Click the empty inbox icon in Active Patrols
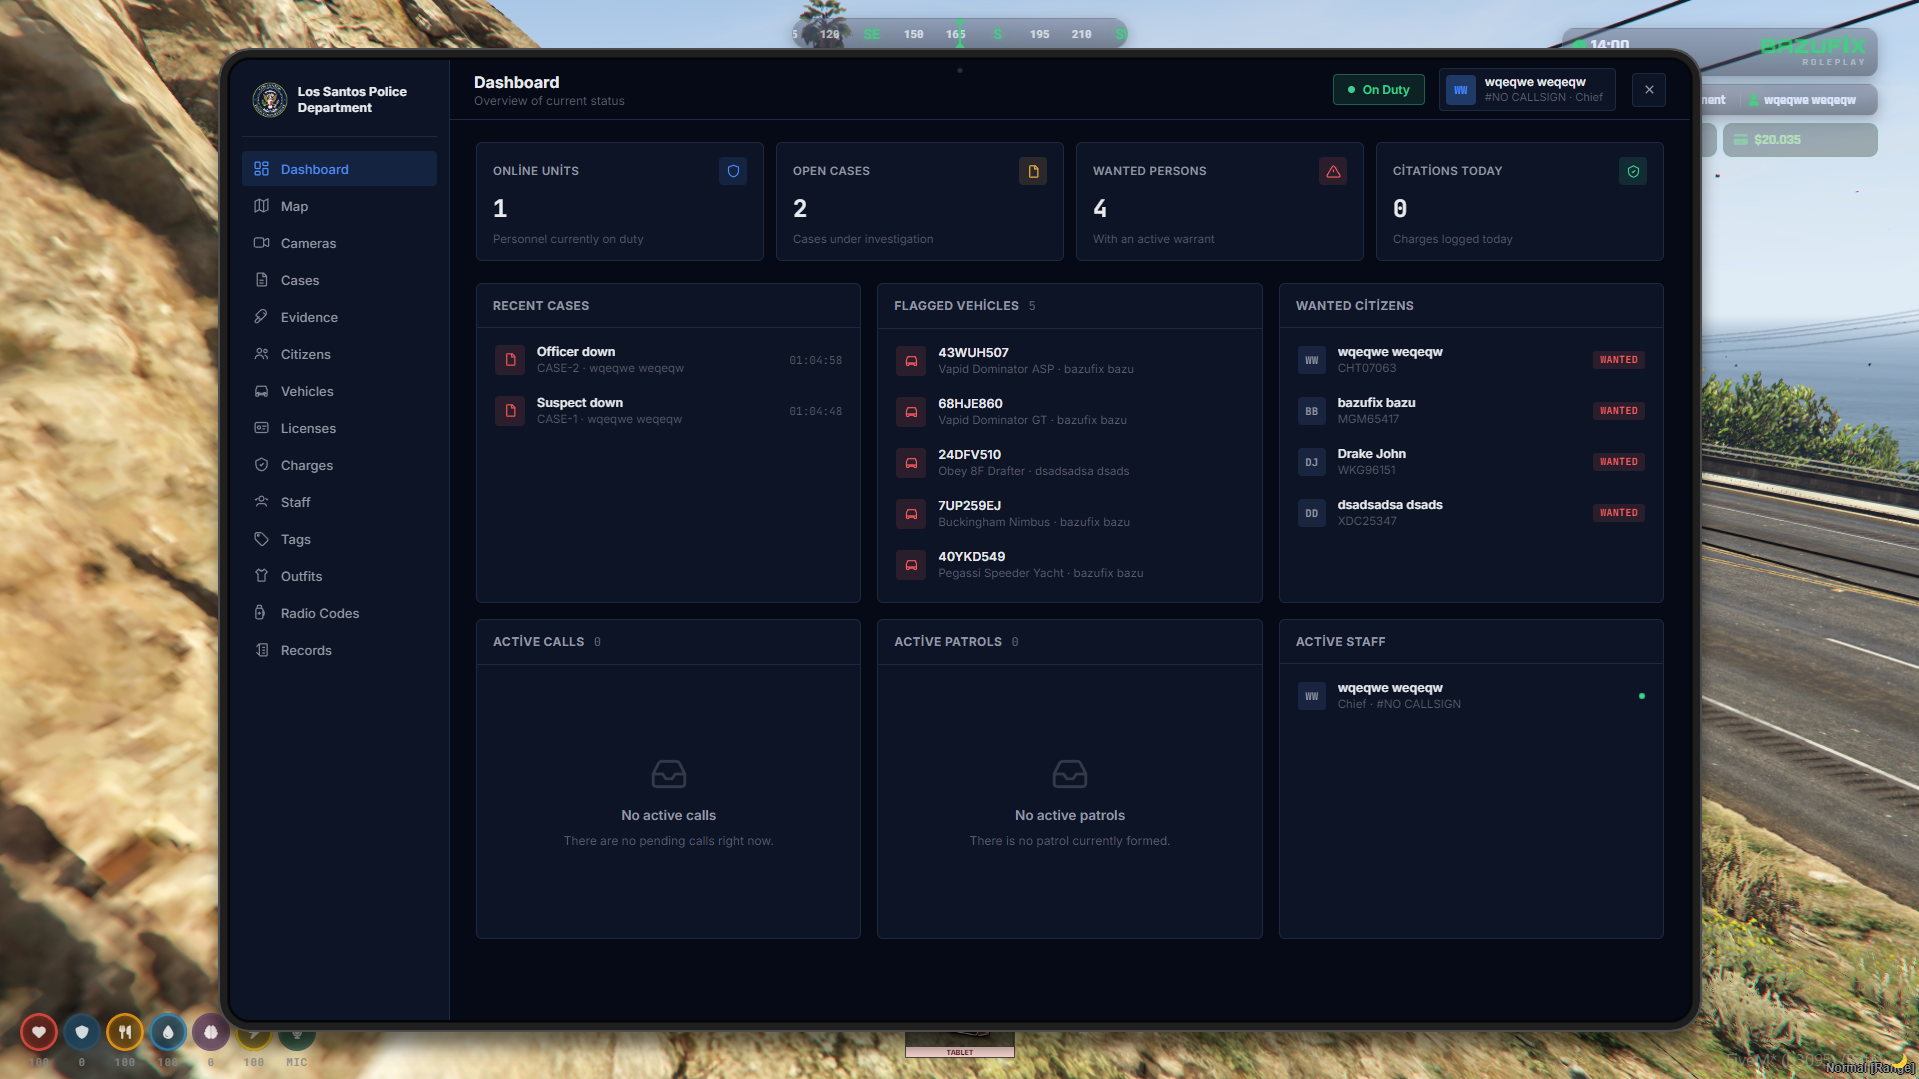This screenshot has width=1919, height=1079. click(1070, 774)
